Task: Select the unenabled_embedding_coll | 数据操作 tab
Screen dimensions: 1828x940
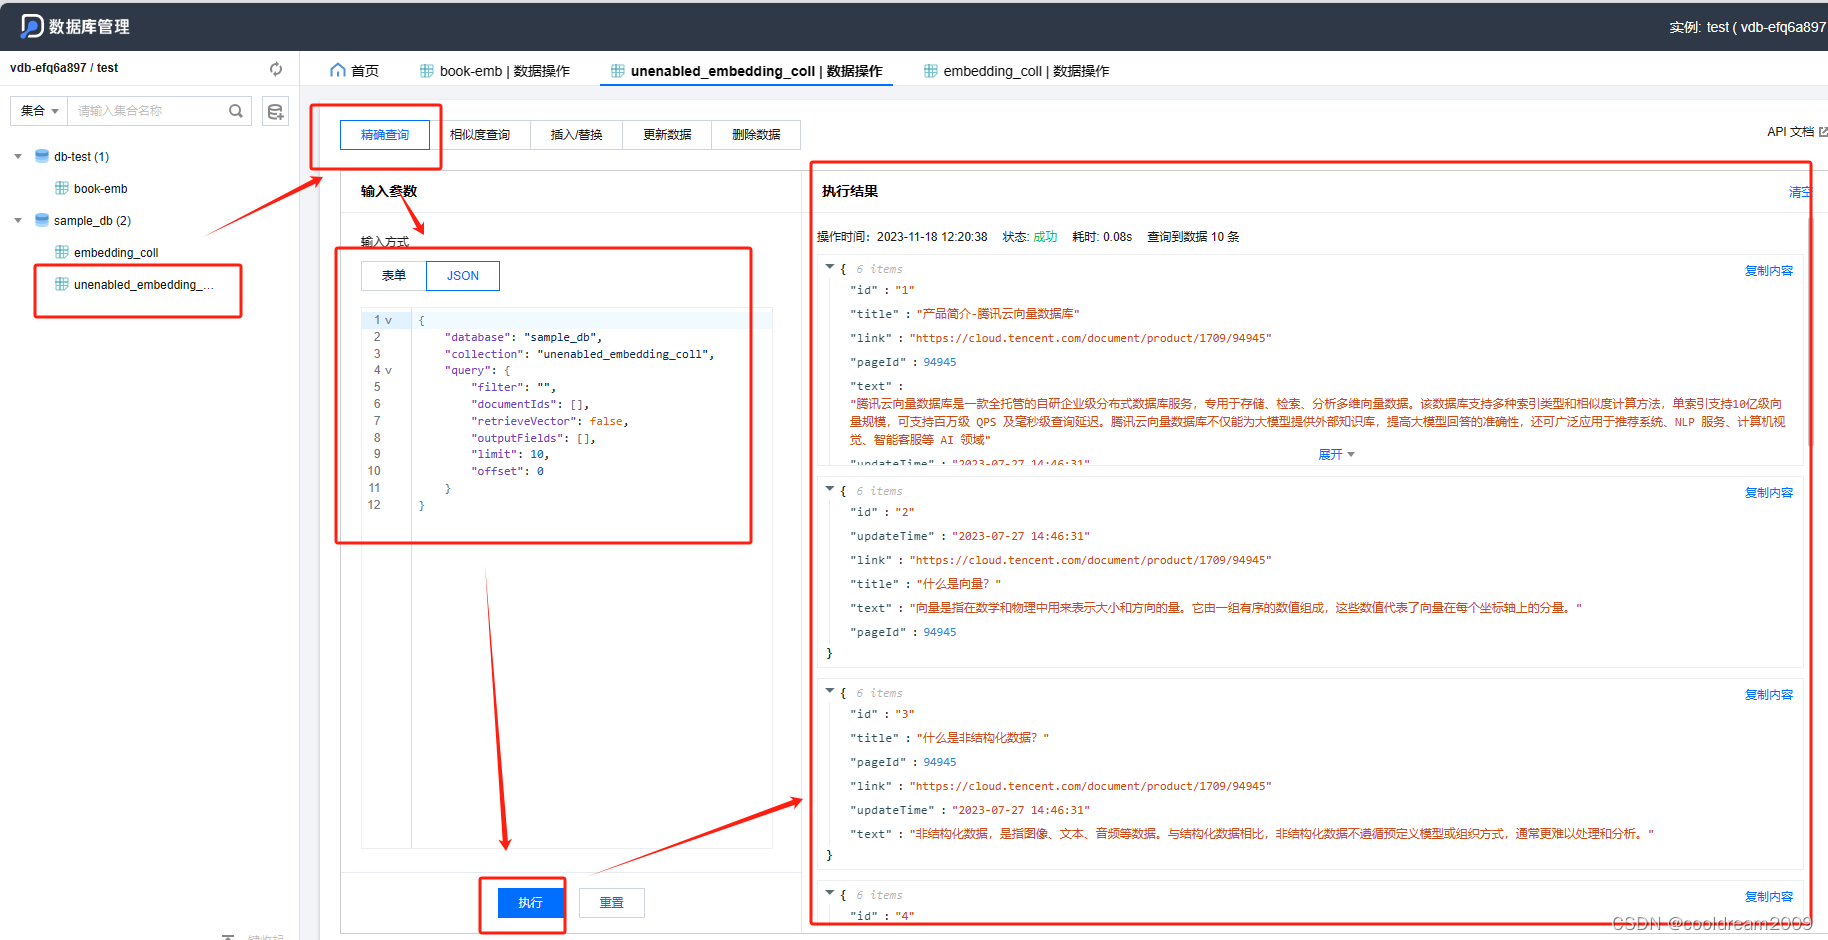Action: 747,71
